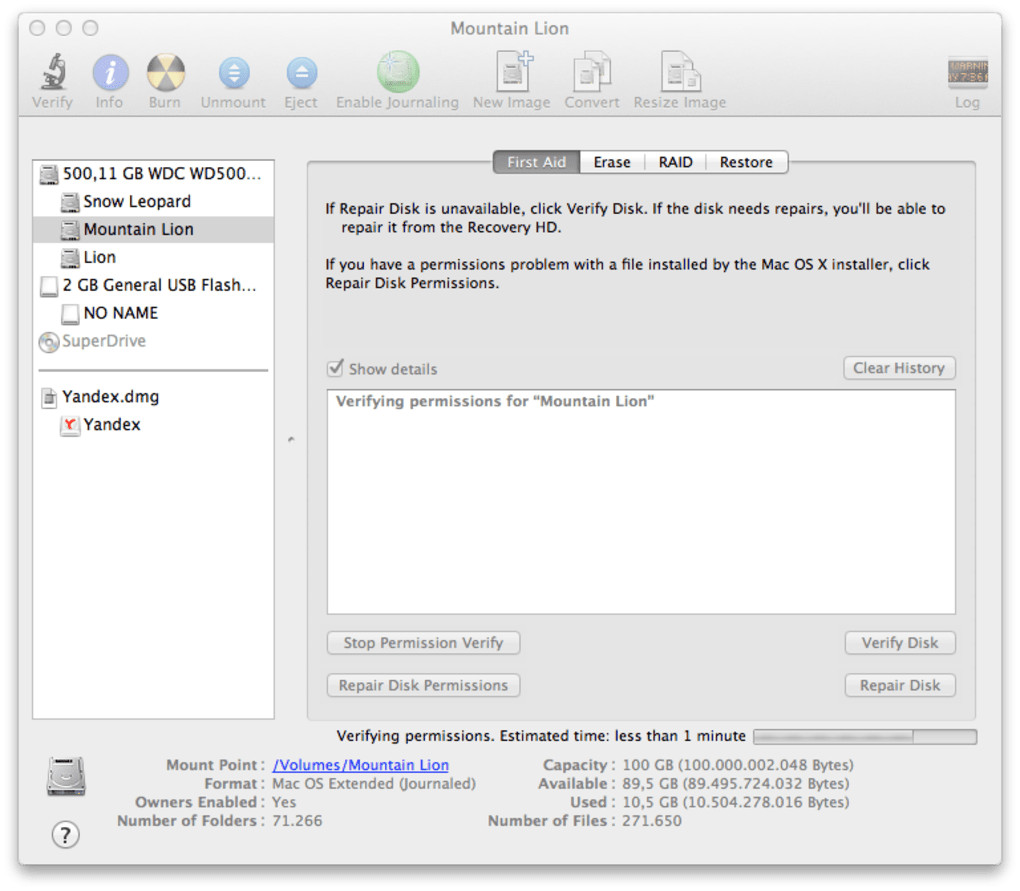Open the RAID tab
Screen dimensions: 1020x891
pos(675,162)
